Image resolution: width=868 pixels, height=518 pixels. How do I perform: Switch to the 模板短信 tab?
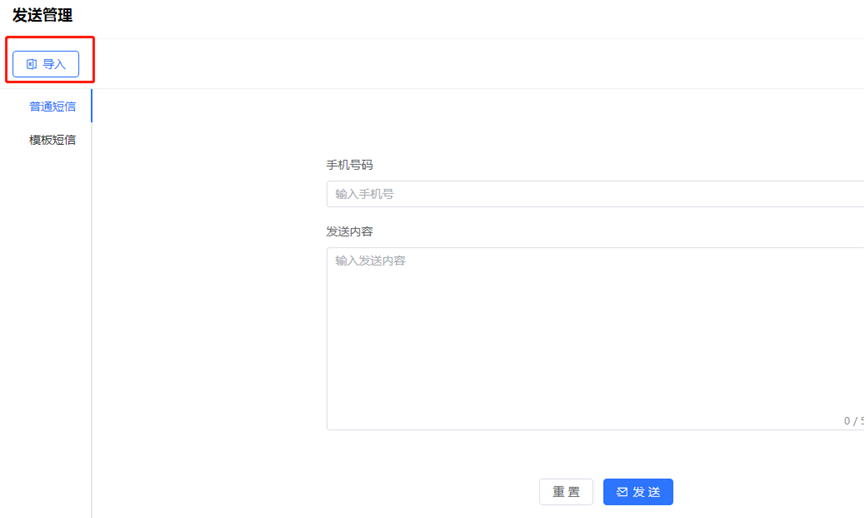53,140
